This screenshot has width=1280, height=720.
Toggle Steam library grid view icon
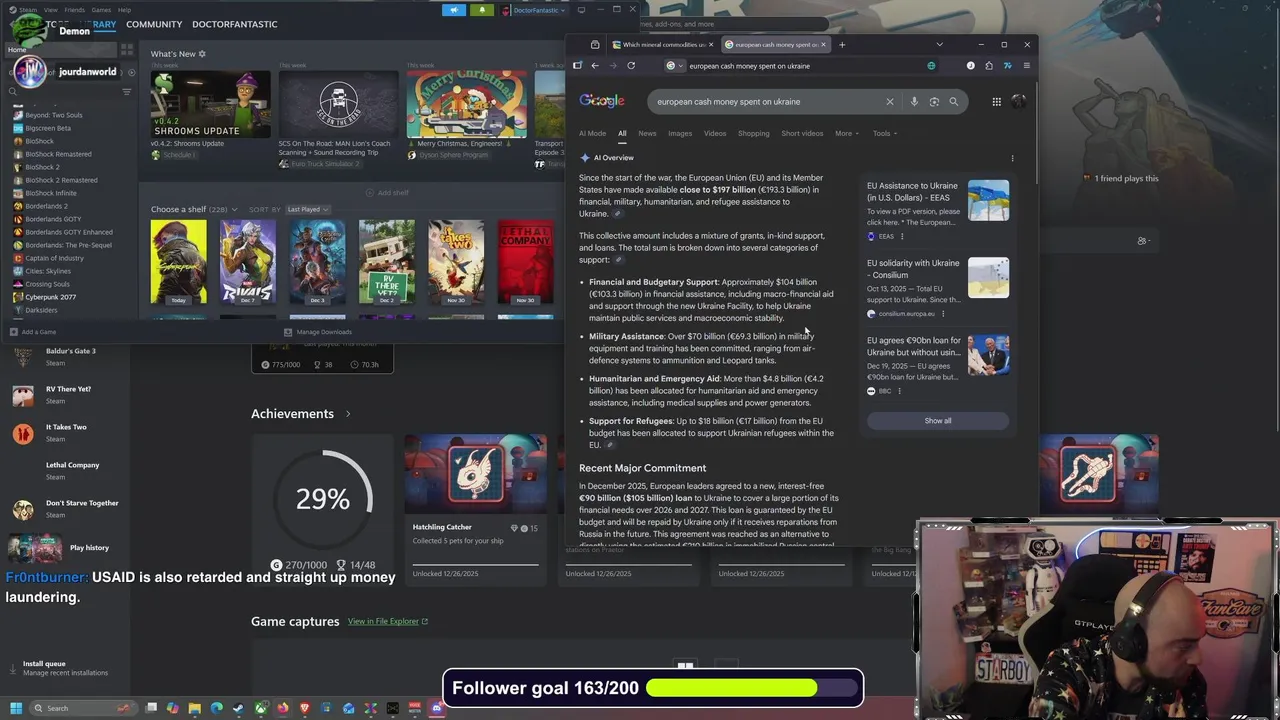127,49
